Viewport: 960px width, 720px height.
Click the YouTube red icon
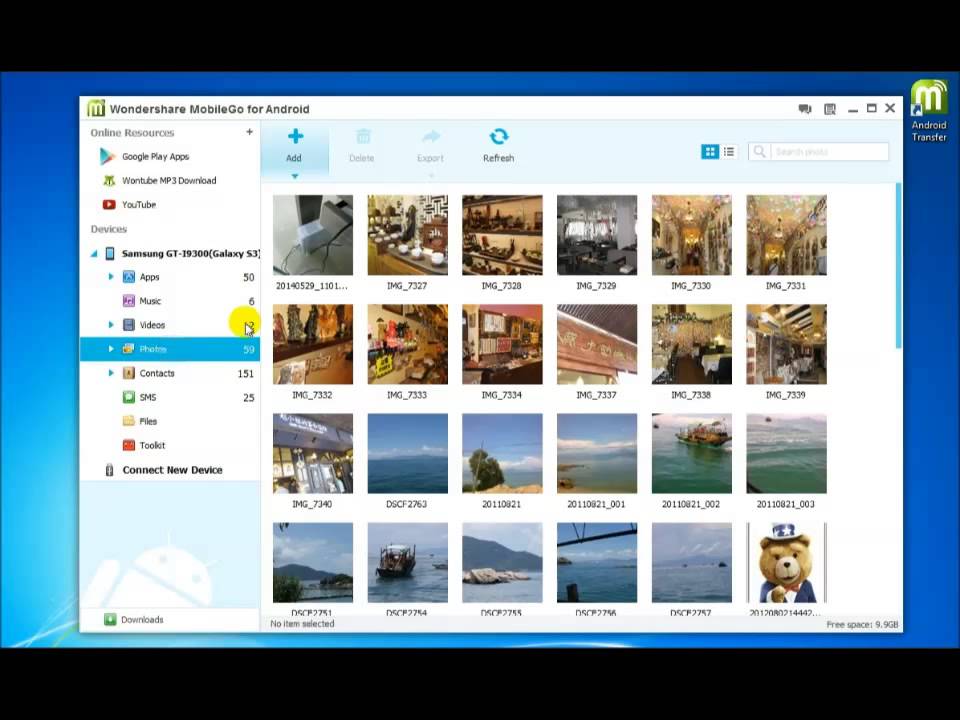[109, 204]
